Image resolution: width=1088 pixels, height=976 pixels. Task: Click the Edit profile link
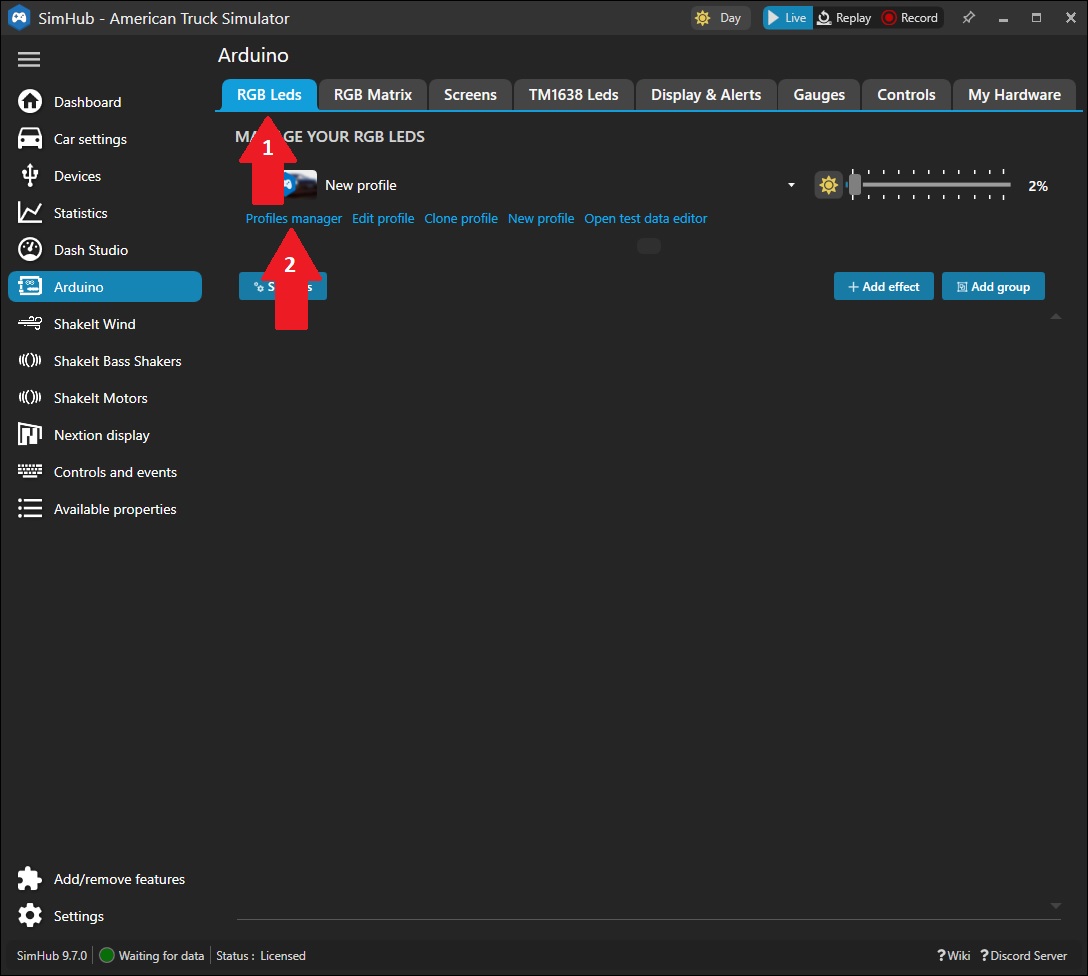coord(383,219)
